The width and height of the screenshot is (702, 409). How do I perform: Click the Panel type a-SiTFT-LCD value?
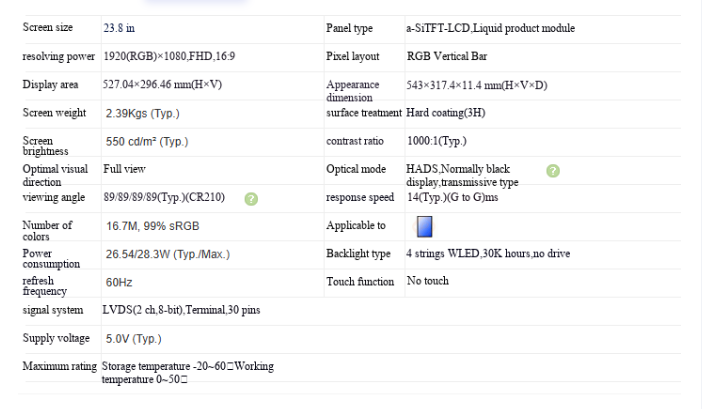click(x=490, y=28)
